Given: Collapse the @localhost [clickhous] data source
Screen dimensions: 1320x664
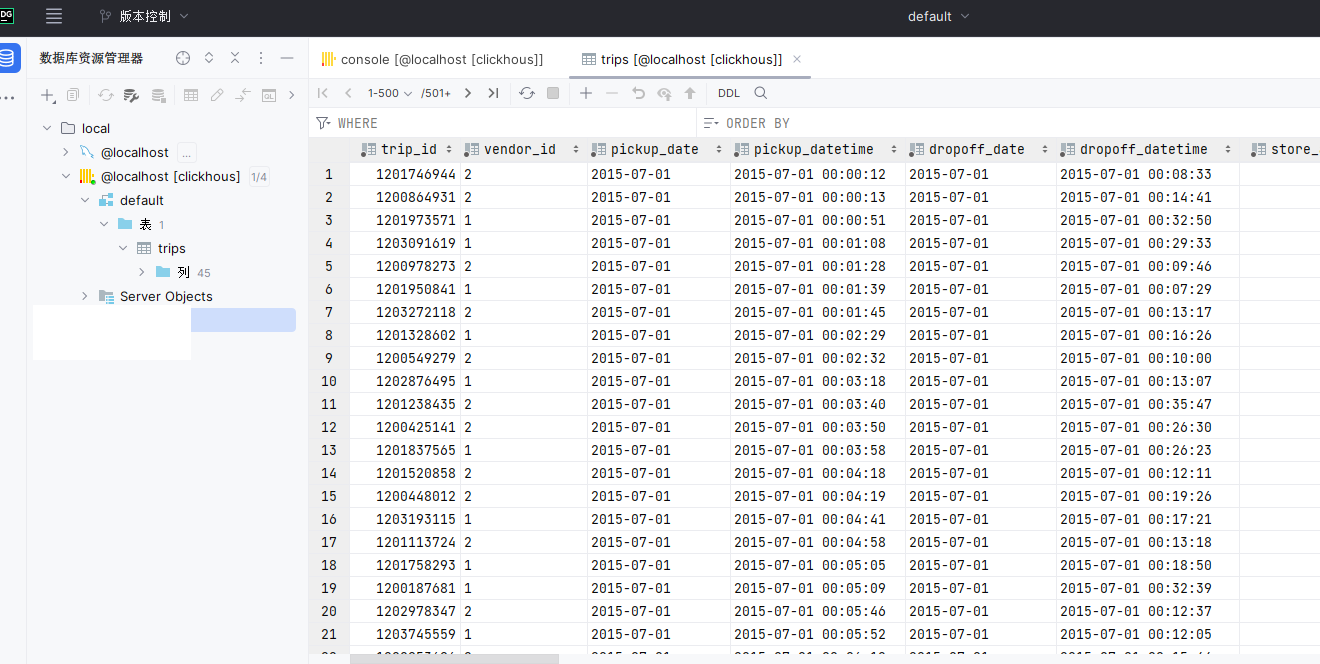Looking at the screenshot, I should (x=66, y=176).
